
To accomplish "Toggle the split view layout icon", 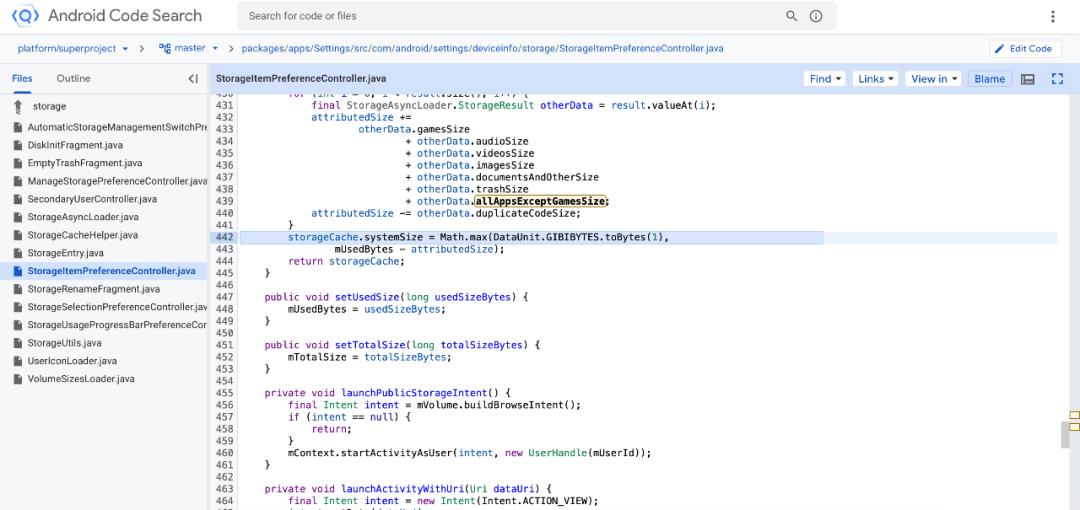I will (1027, 79).
